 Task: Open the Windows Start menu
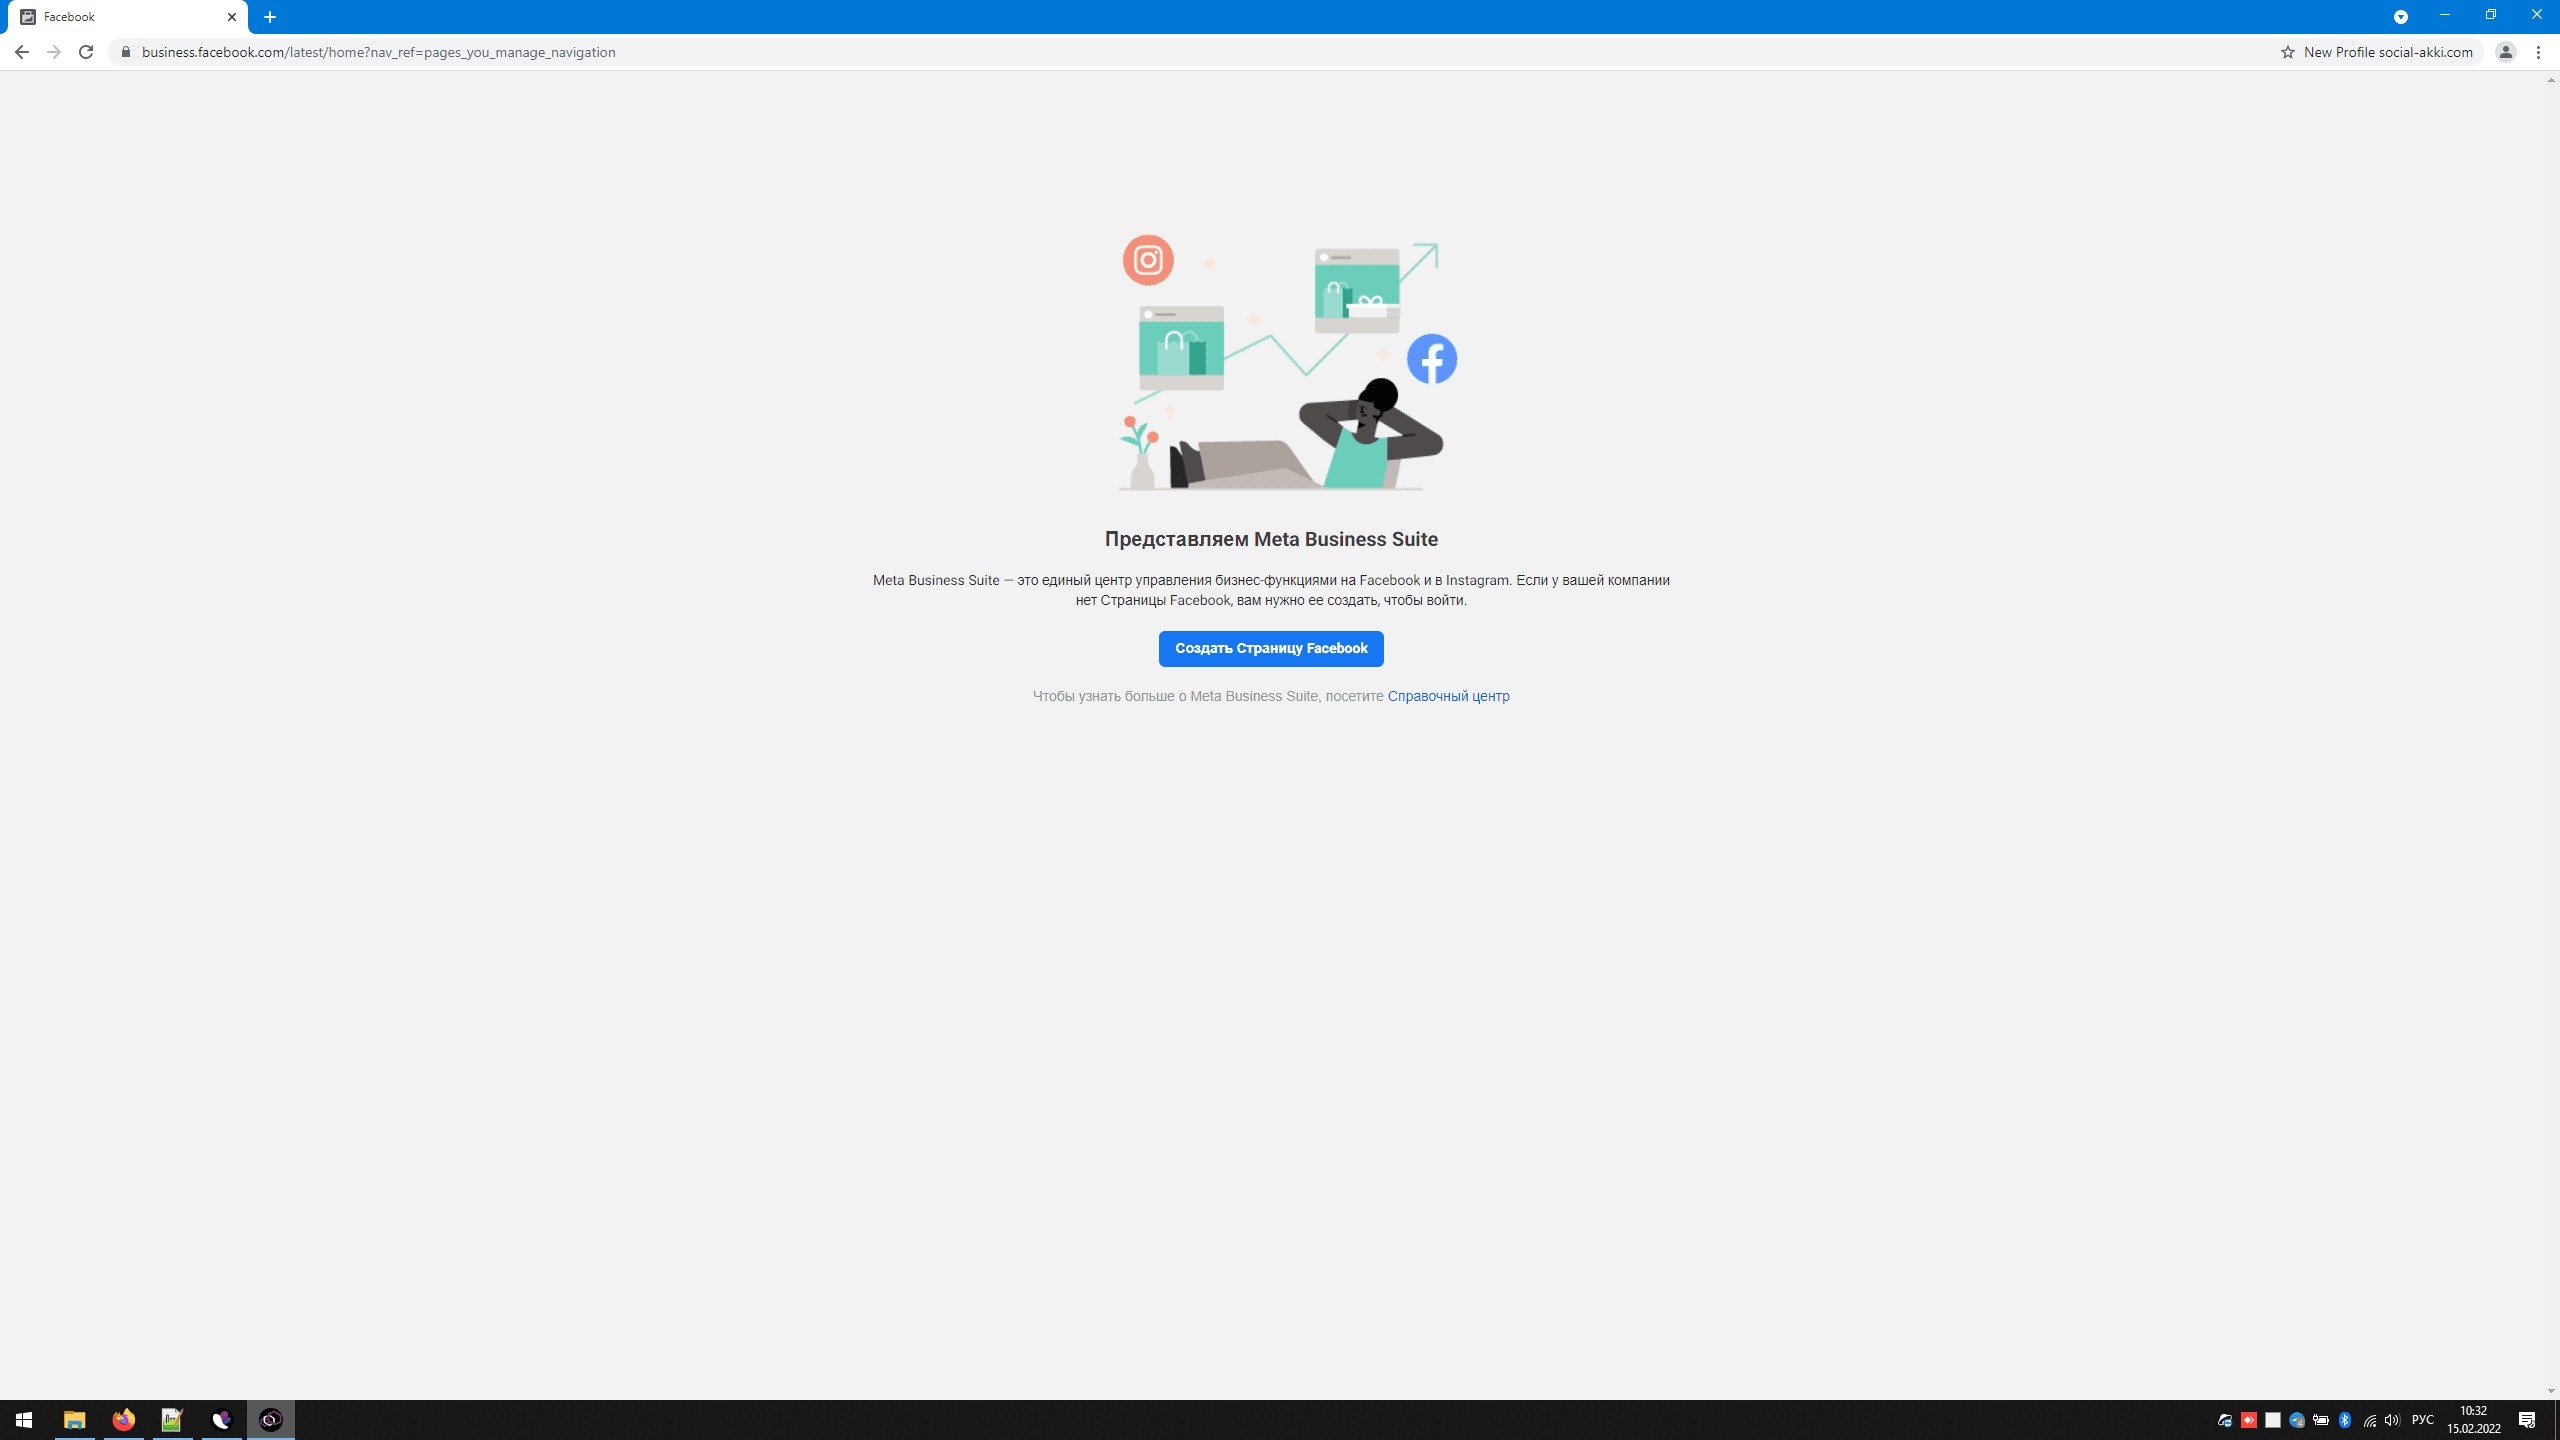(24, 1420)
